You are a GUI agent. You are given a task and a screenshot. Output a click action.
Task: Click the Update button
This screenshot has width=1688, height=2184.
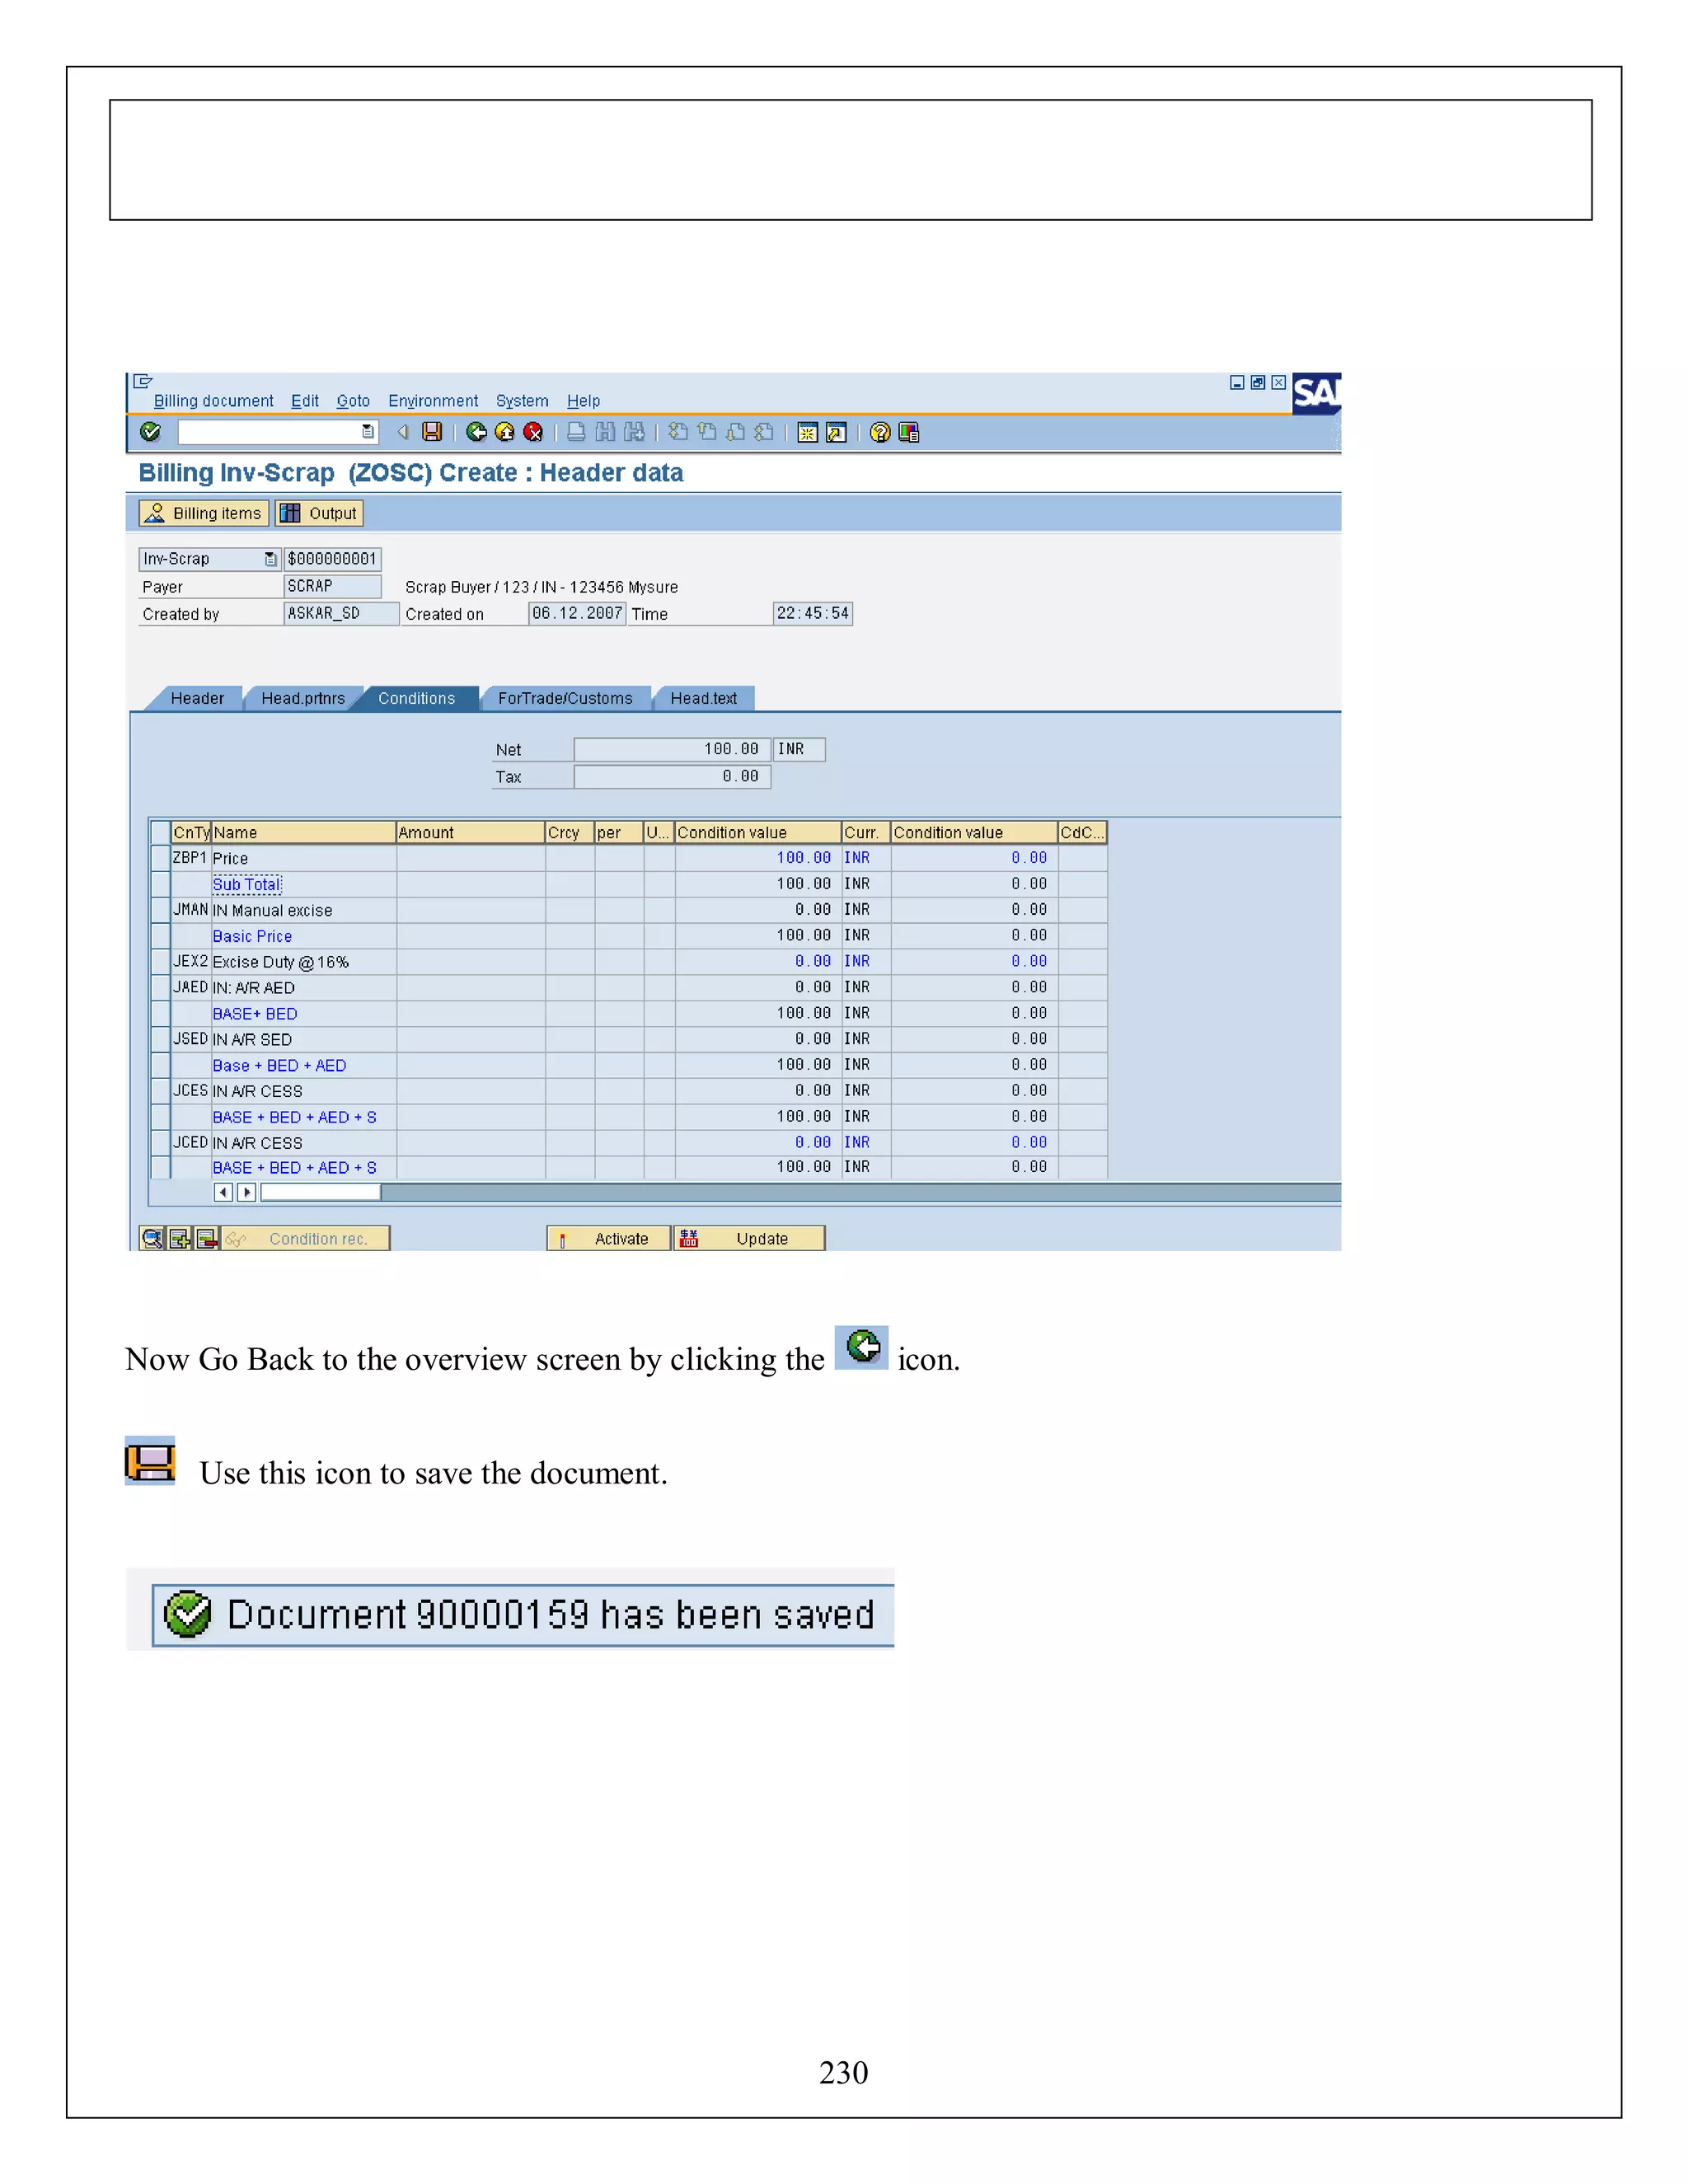tap(749, 1239)
